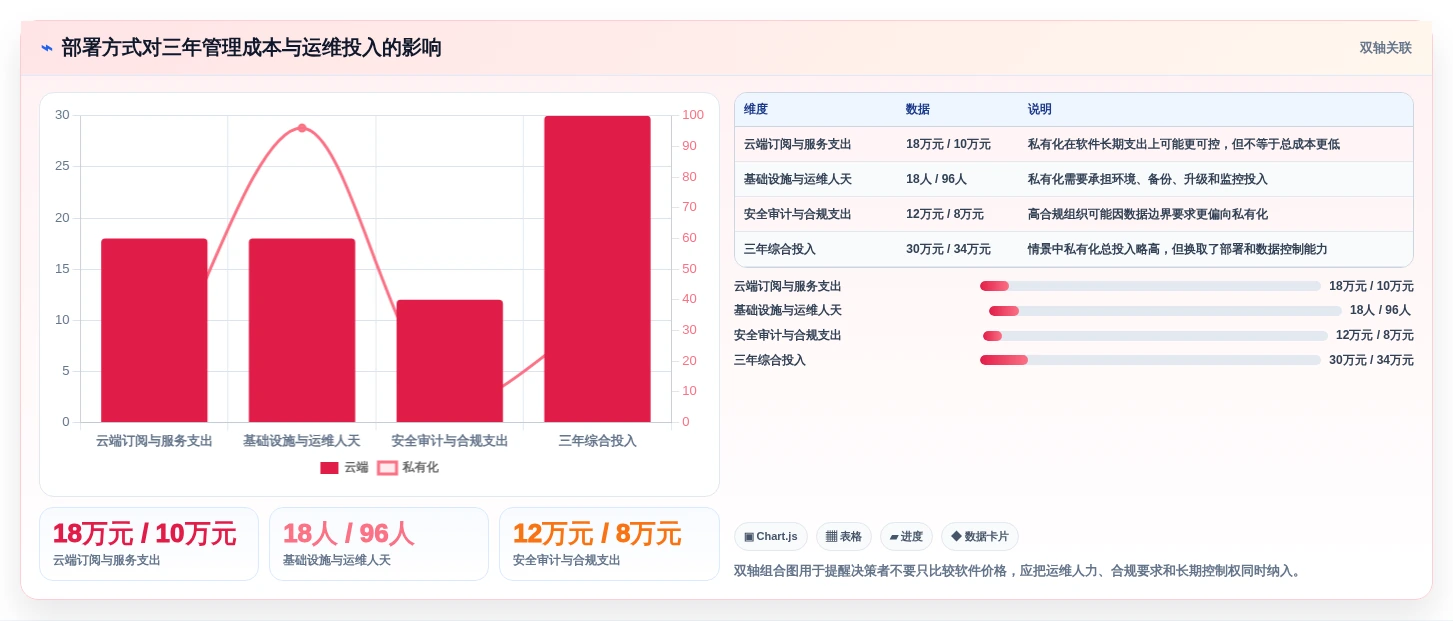Image resolution: width=1453 pixels, height=621 pixels.
Task: Click the 三年综合投入 progress bar
Action: tap(1150, 360)
